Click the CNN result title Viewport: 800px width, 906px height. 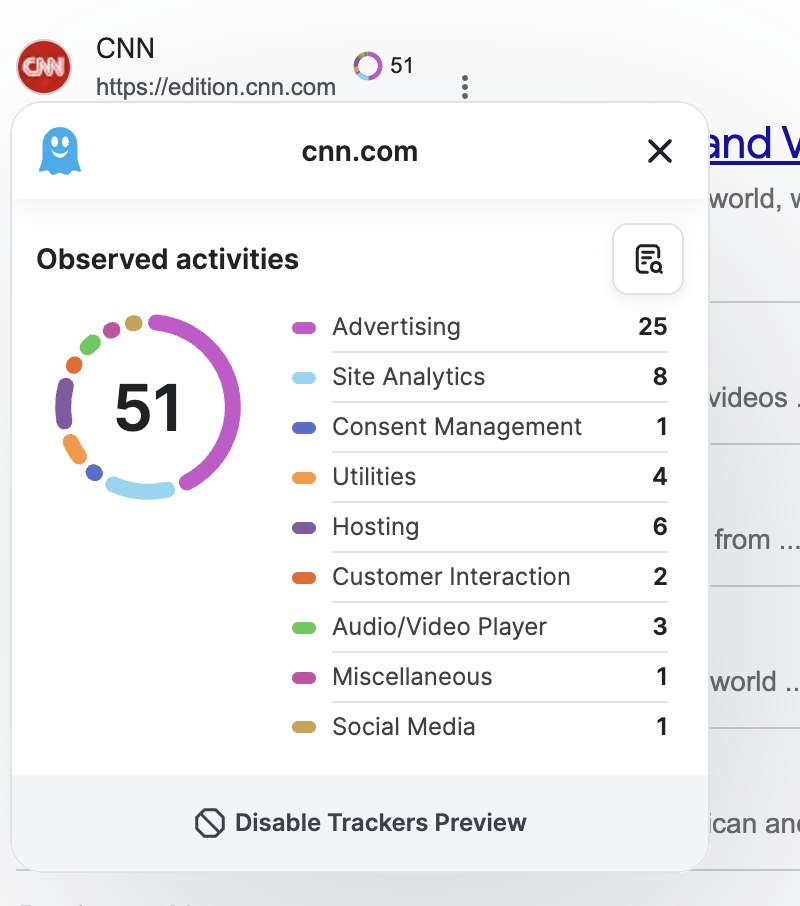(125, 48)
